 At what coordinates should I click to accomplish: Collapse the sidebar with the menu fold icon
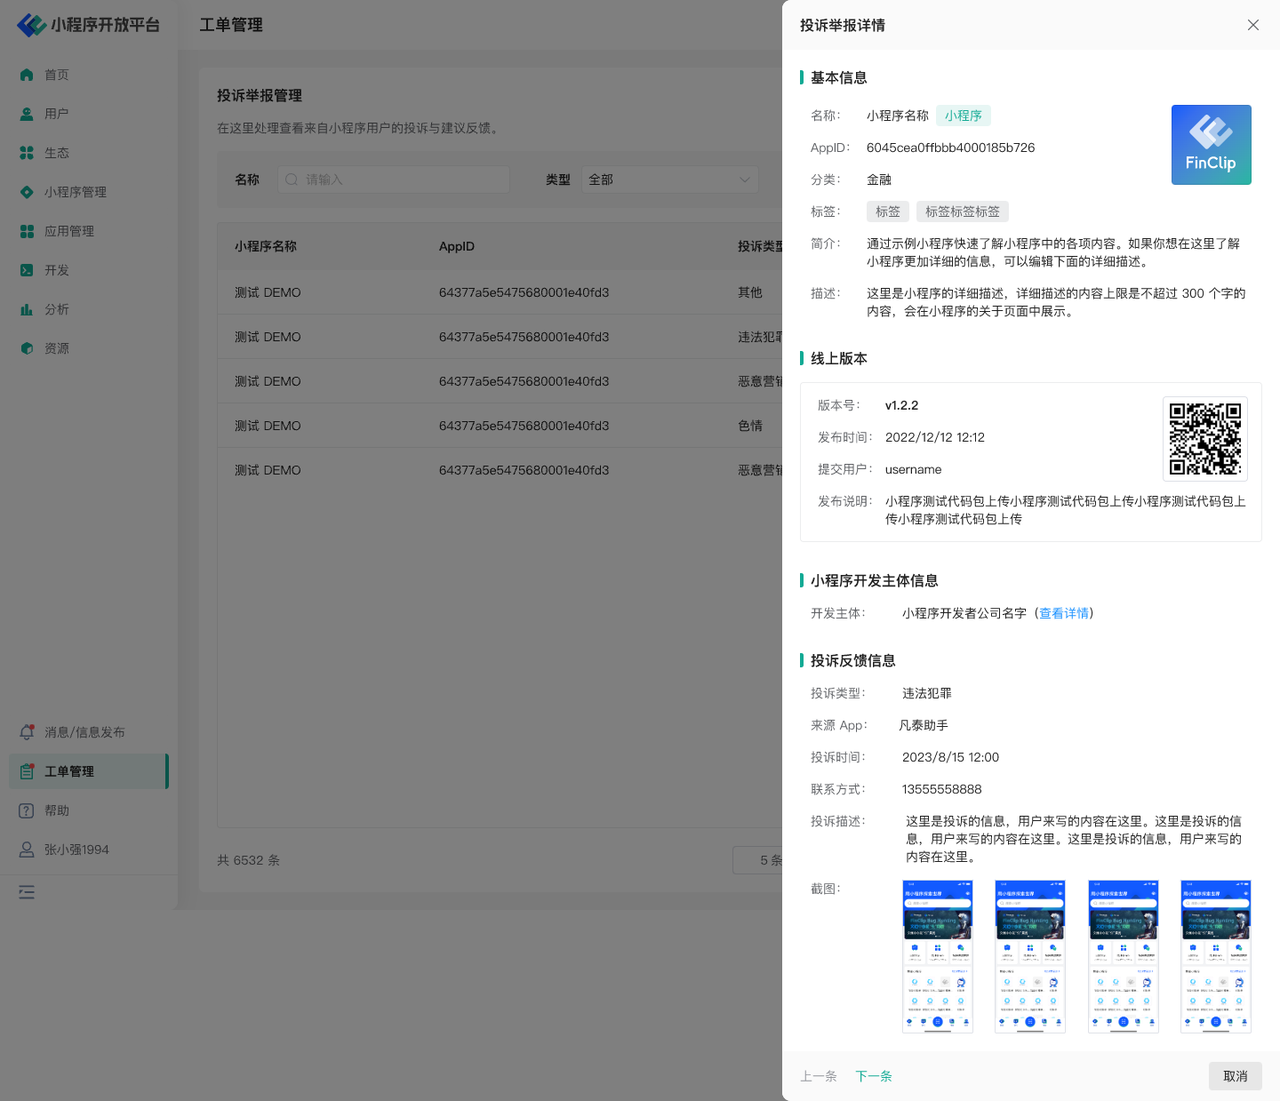click(27, 892)
